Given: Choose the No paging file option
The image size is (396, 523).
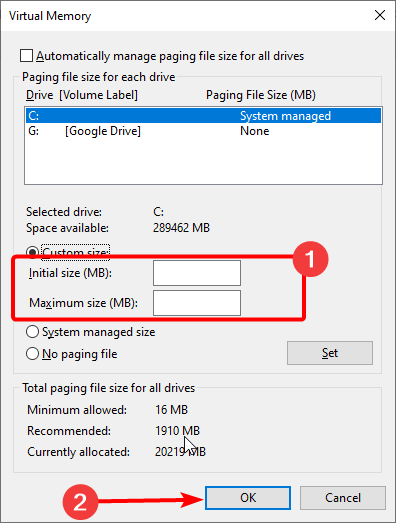Looking at the screenshot, I should (32, 354).
